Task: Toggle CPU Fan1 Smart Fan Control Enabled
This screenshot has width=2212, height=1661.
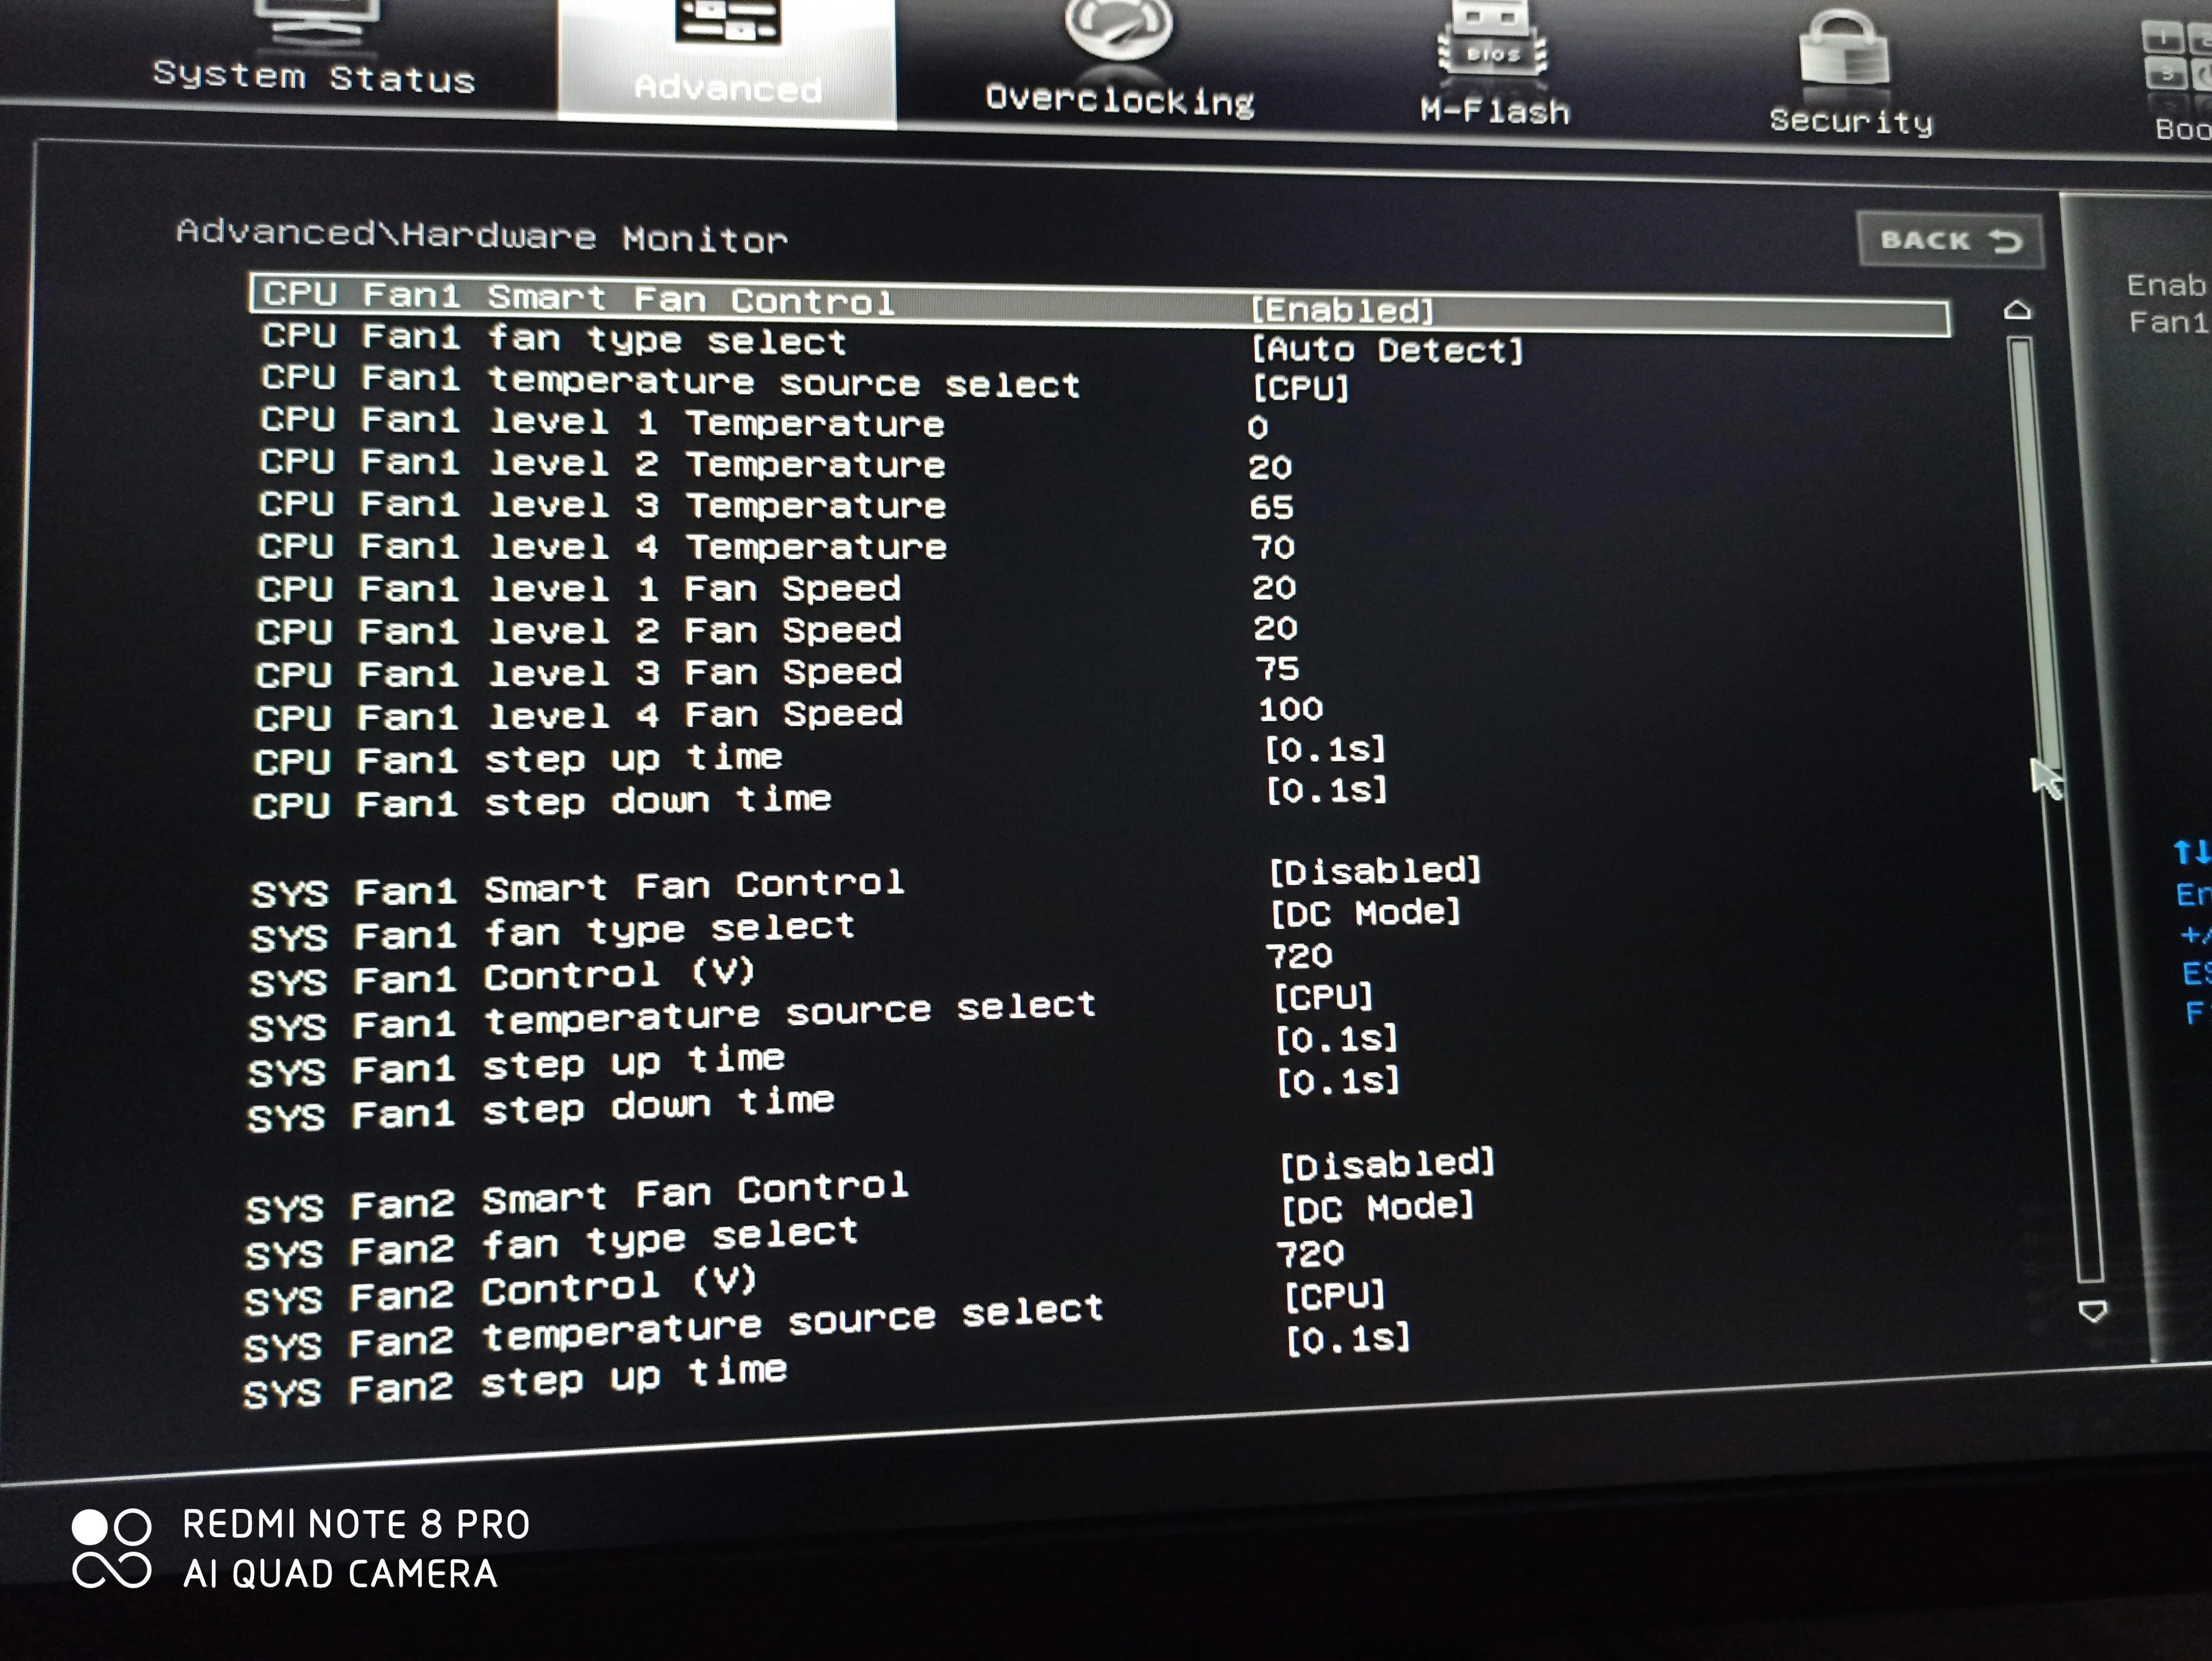Action: [x=1342, y=310]
